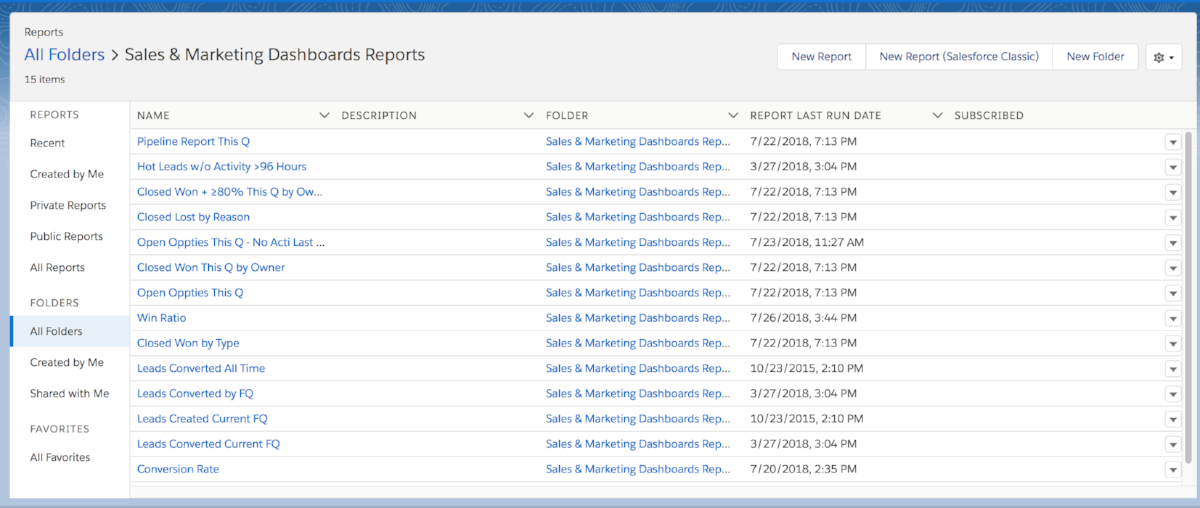Open row actions for Conversion Rate
Viewport: 1200px width, 508px height.
pyautogui.click(x=1173, y=470)
